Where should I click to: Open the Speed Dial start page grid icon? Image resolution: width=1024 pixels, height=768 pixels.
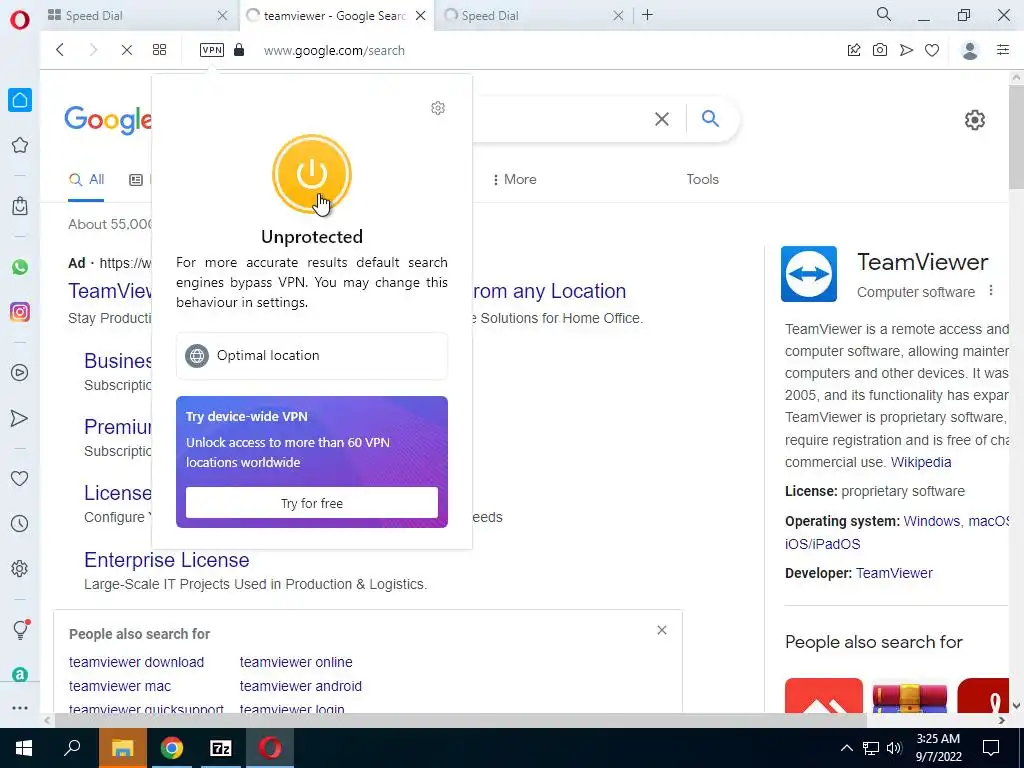coord(159,50)
